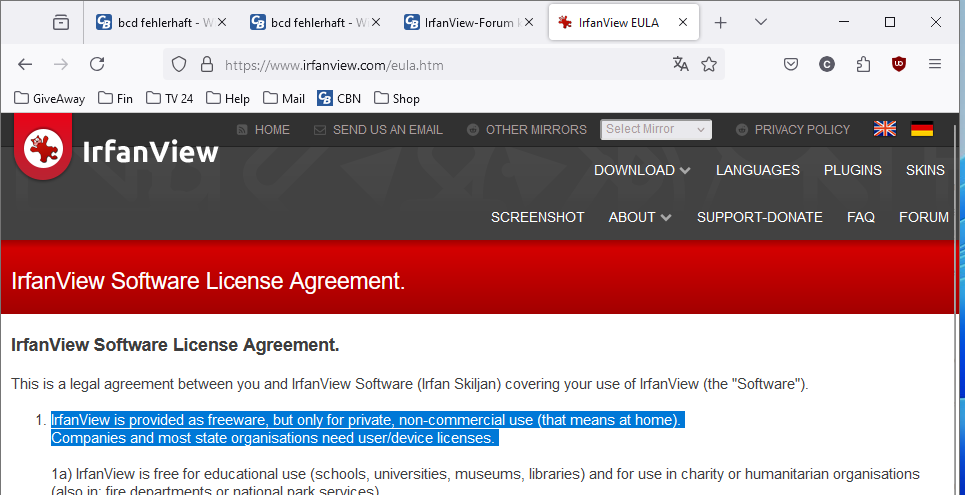Expand the ABOUT menu
The height and width of the screenshot is (495, 965).
639,217
